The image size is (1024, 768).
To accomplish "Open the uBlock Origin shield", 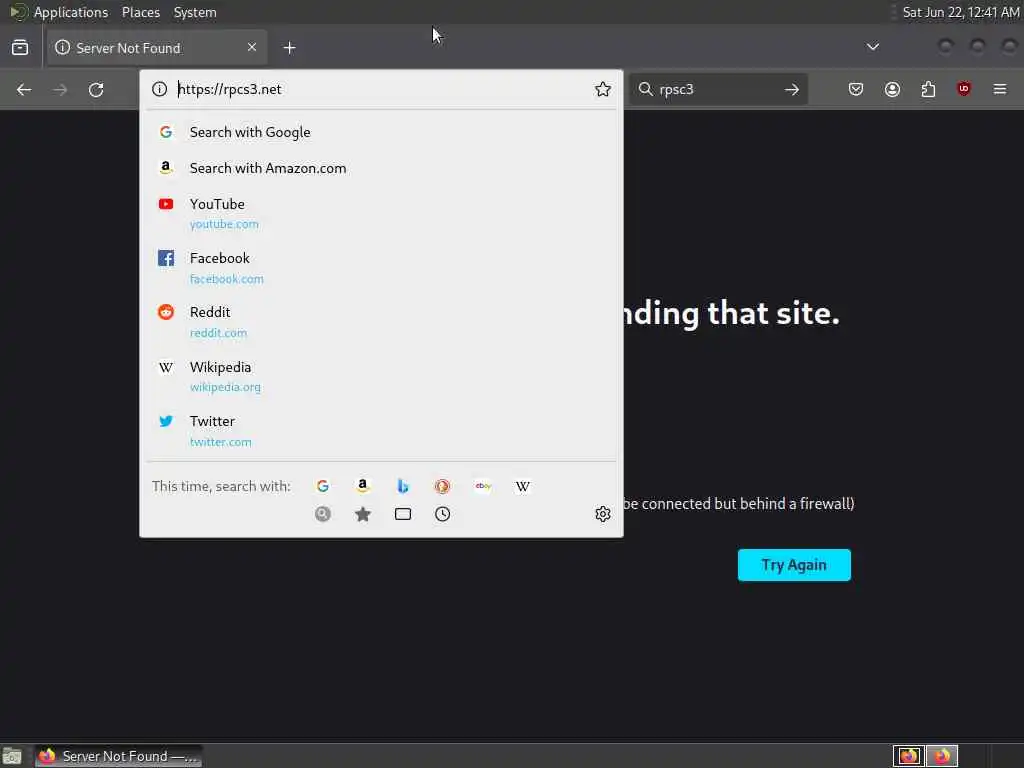I will click(963, 89).
